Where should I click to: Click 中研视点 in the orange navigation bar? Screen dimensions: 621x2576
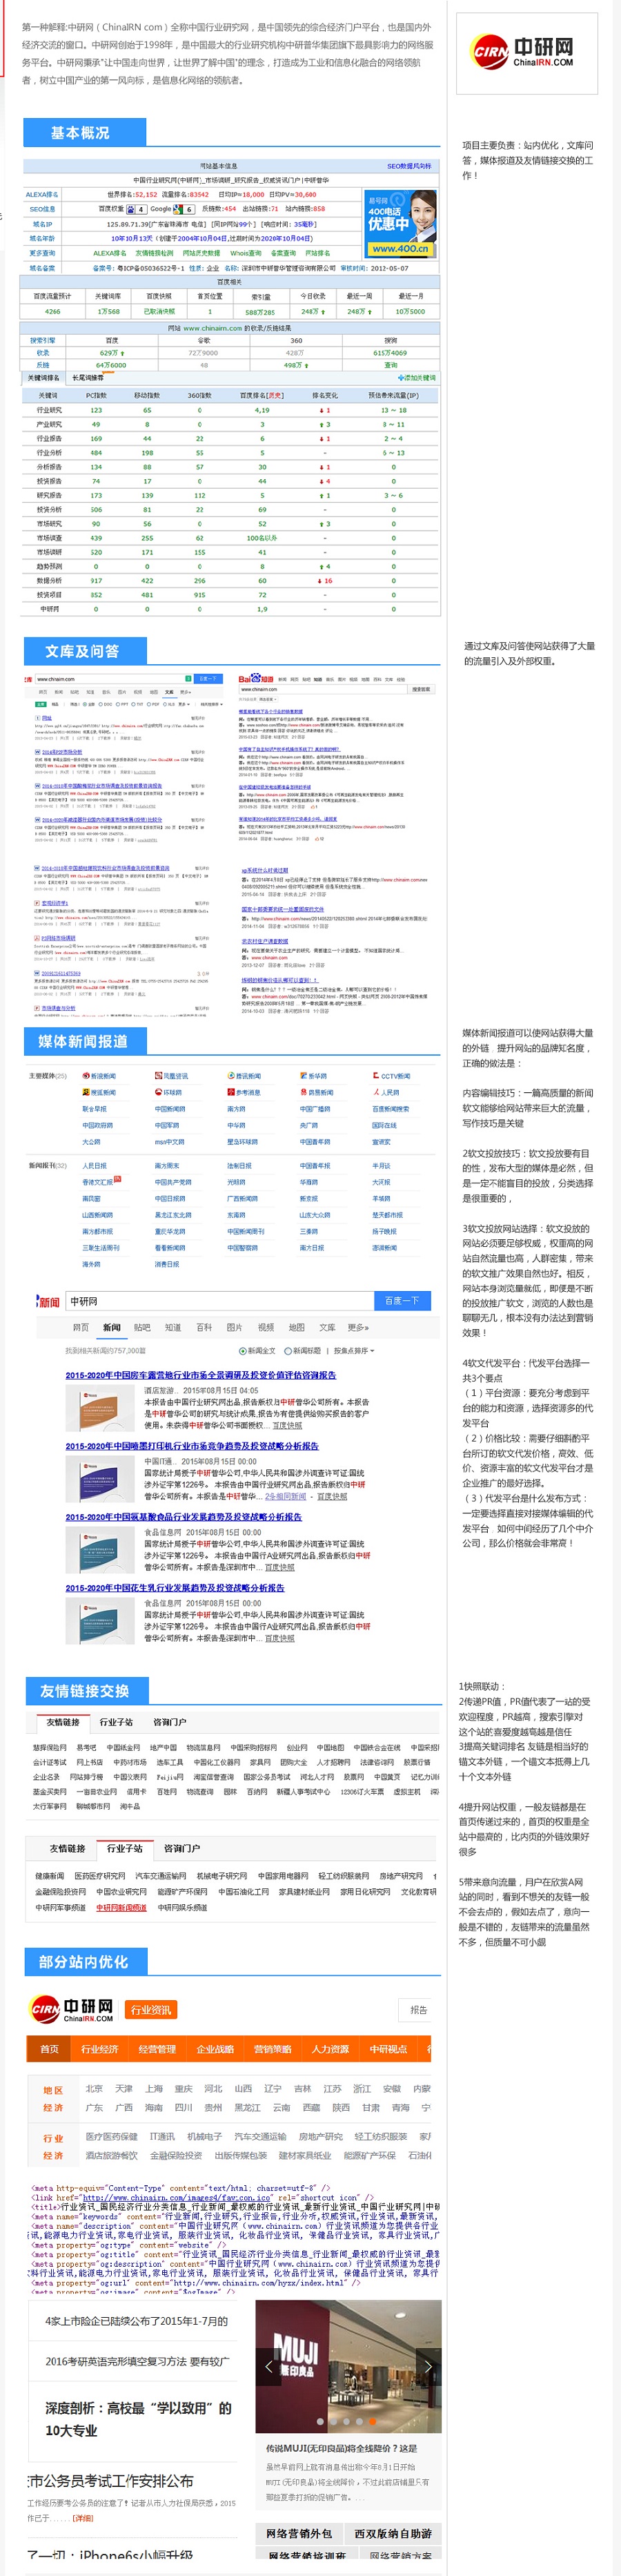pyautogui.click(x=388, y=2049)
